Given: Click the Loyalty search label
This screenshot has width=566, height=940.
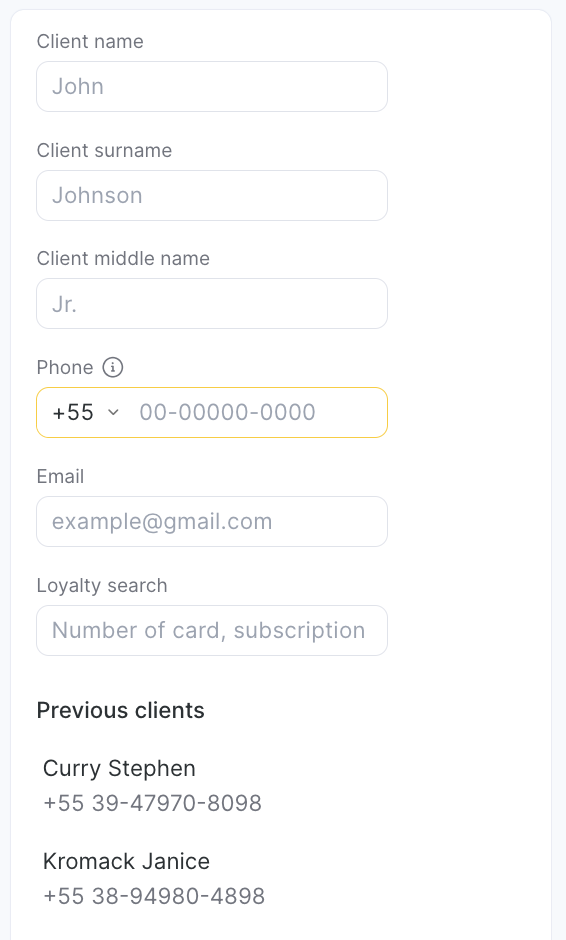Looking at the screenshot, I should pyautogui.click(x=102, y=586).
